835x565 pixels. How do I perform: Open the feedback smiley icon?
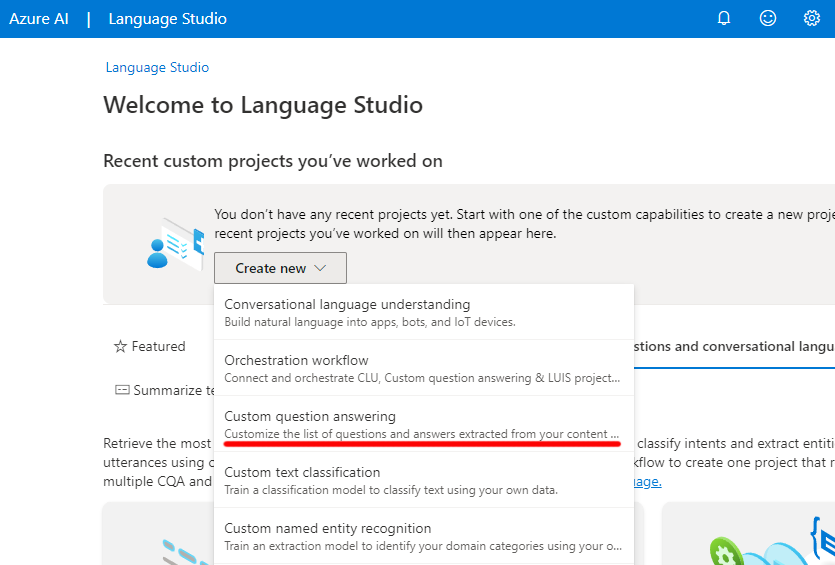767,19
